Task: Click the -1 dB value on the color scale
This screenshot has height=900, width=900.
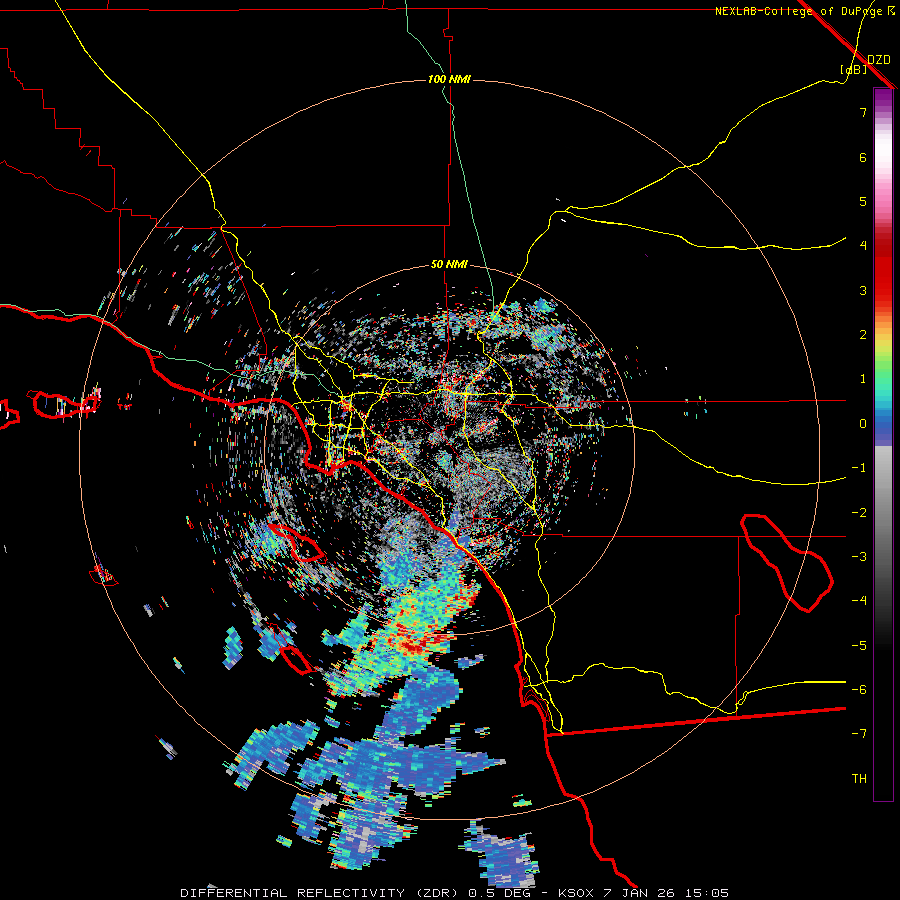Action: 859,468
